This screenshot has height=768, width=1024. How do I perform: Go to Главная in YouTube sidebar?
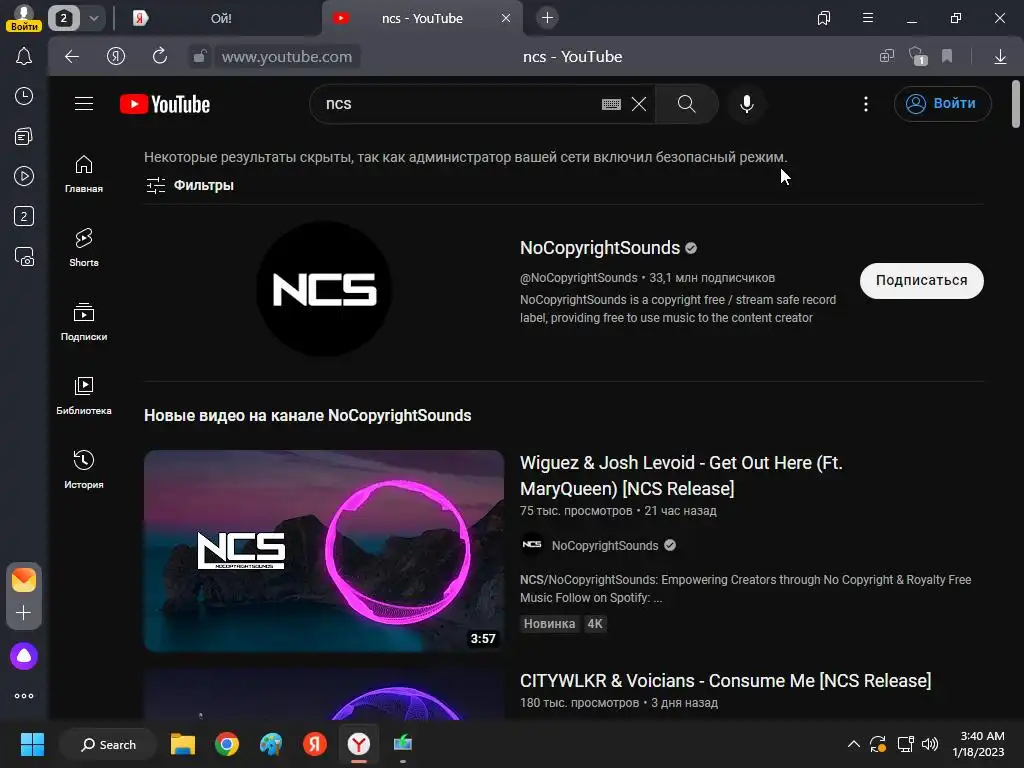coord(84,174)
